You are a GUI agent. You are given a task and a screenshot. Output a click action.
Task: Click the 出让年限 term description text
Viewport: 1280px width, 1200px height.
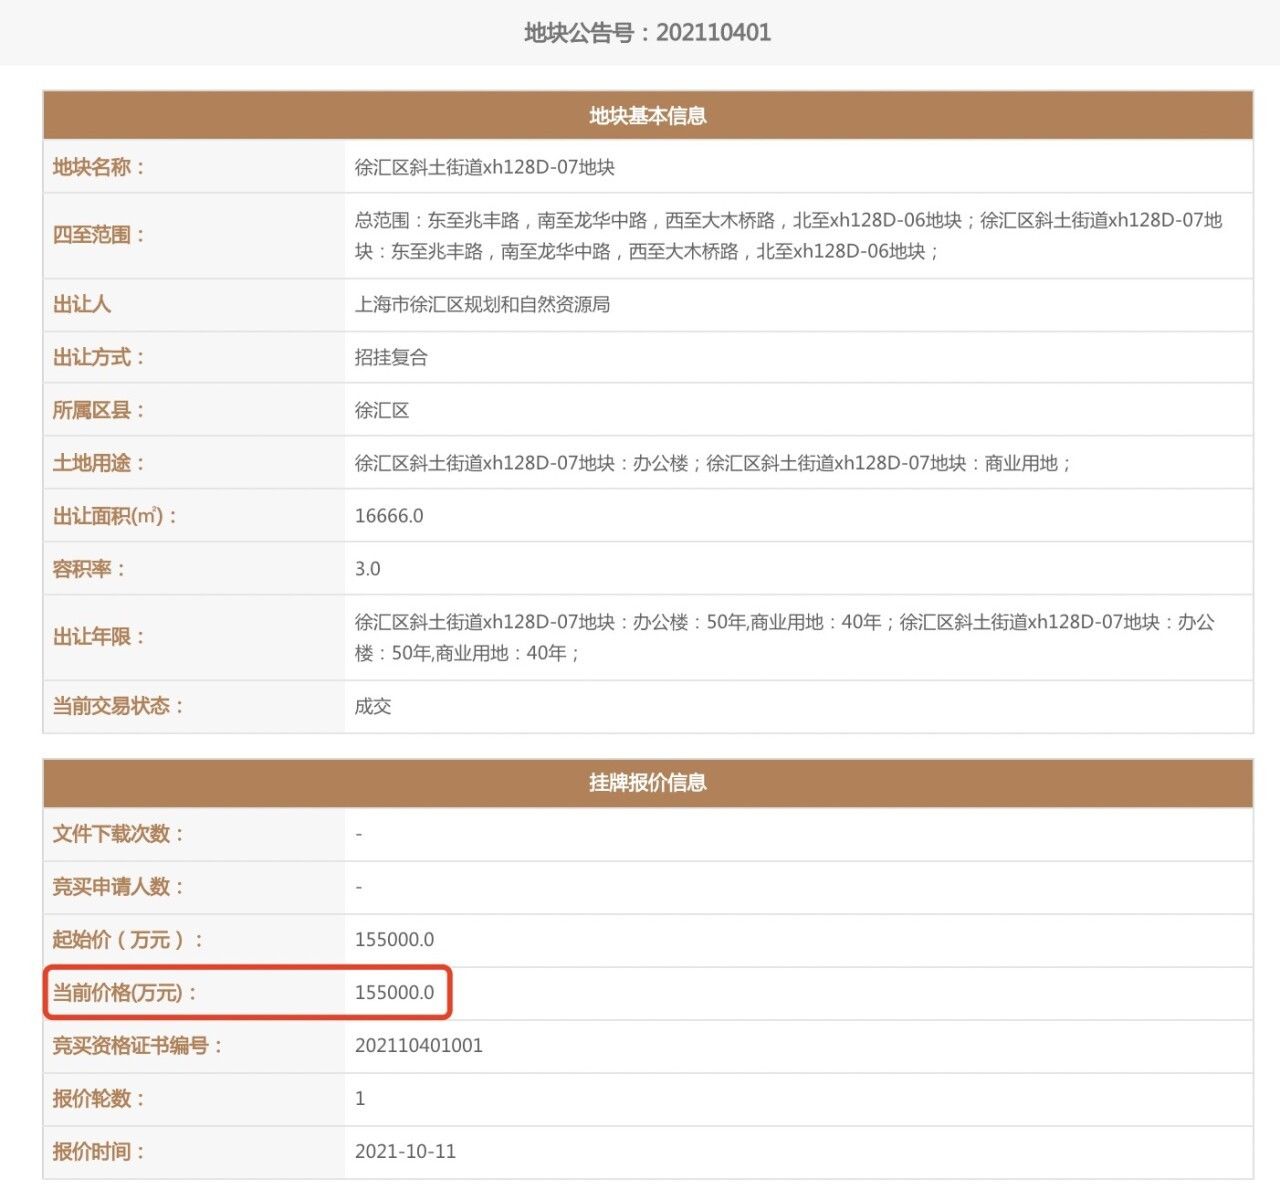click(785, 638)
